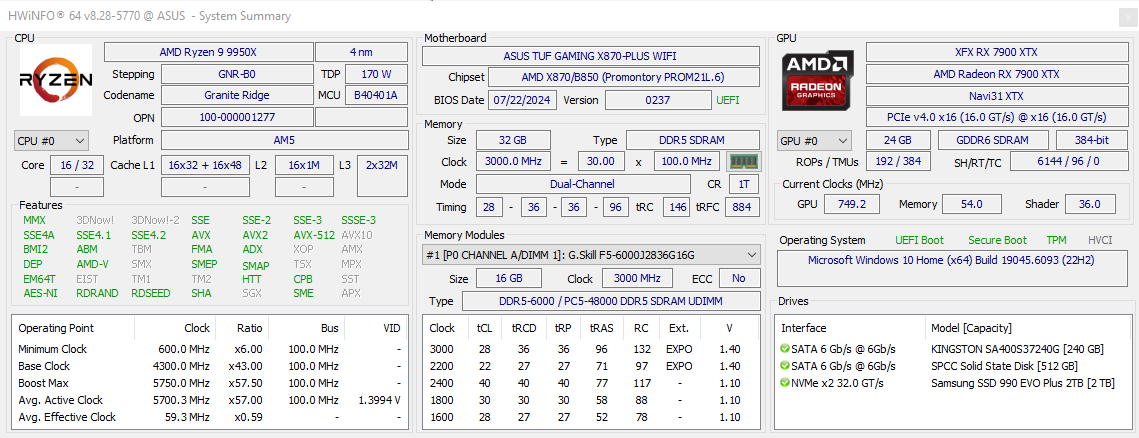Click the 4 nm process field
The height and width of the screenshot is (438, 1139).
coord(361,52)
